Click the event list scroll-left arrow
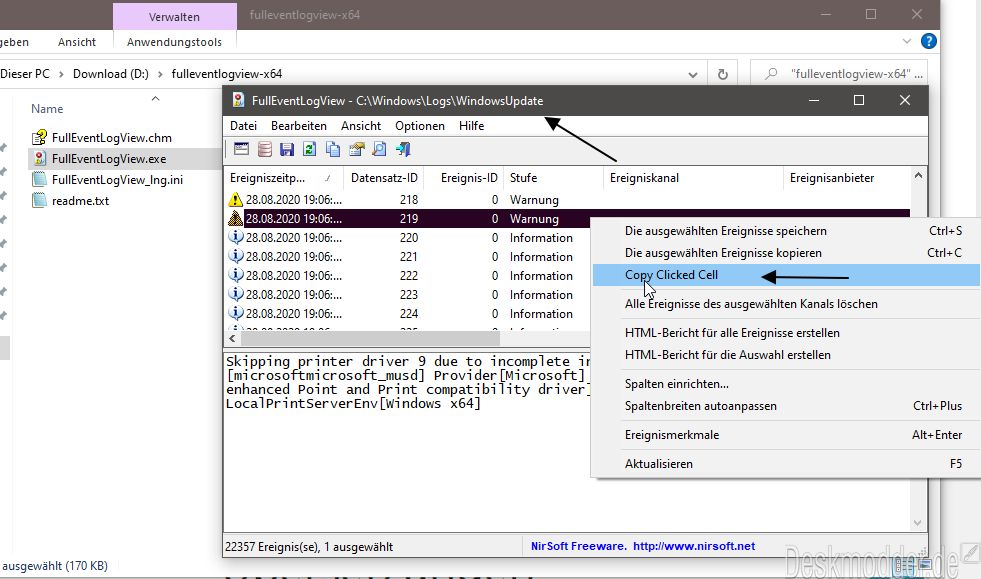 point(232,339)
